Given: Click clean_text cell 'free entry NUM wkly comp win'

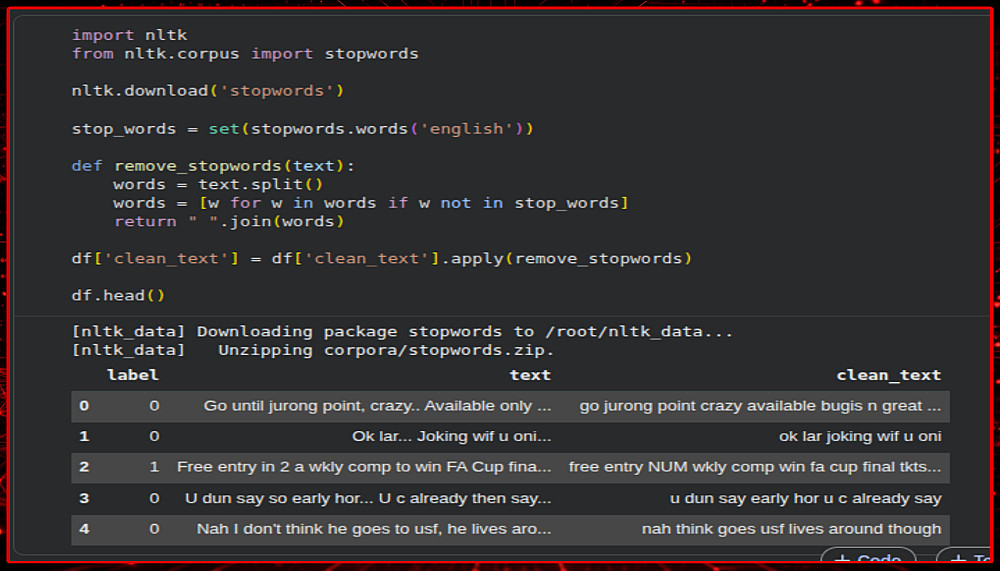Looking at the screenshot, I should click(x=755, y=467).
